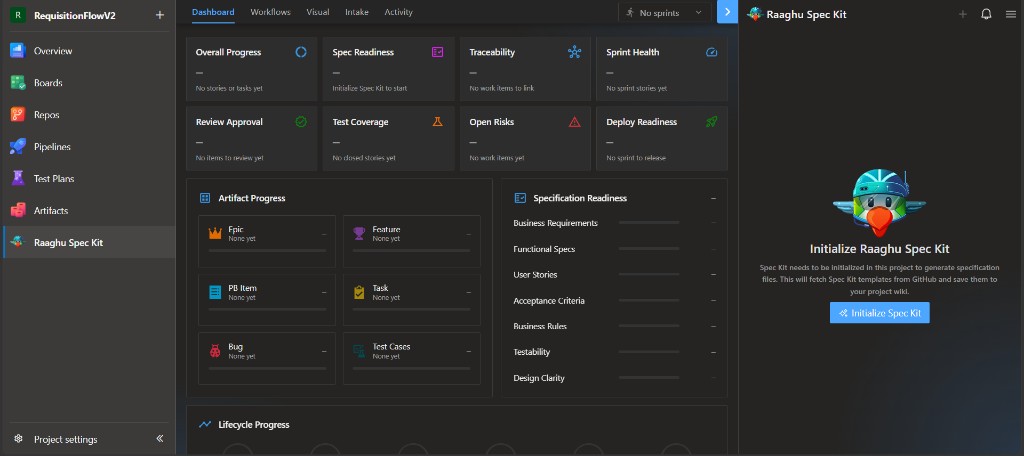1024x456 pixels.
Task: Switch to the Workflows tab
Action: (270, 12)
